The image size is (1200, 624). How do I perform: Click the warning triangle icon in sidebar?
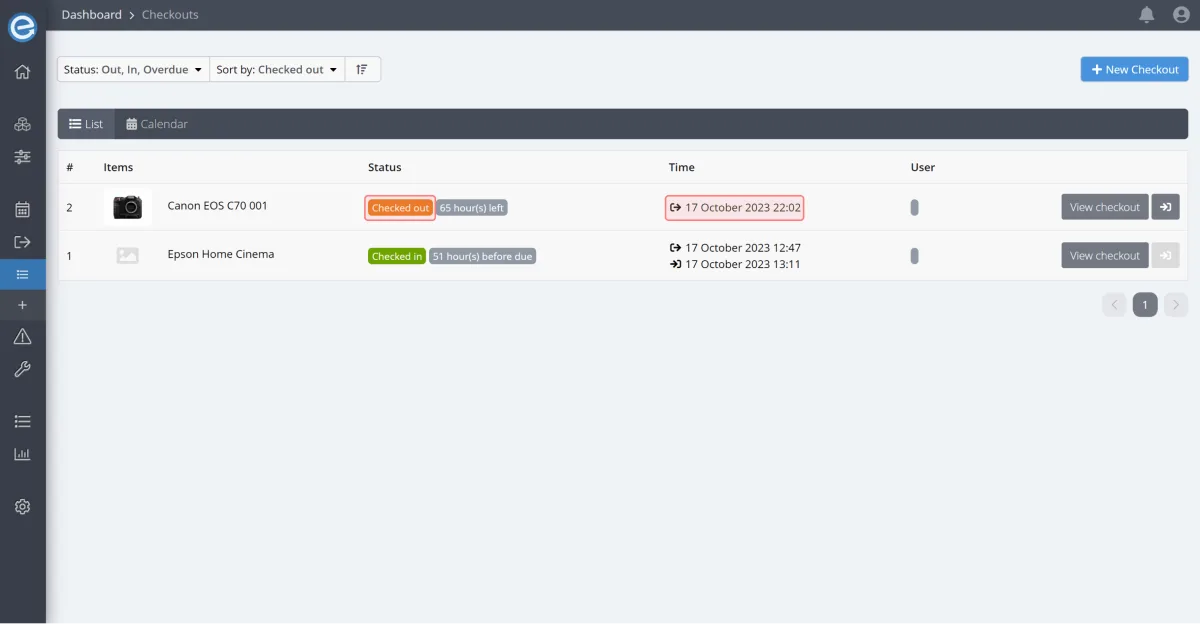pyautogui.click(x=22, y=337)
